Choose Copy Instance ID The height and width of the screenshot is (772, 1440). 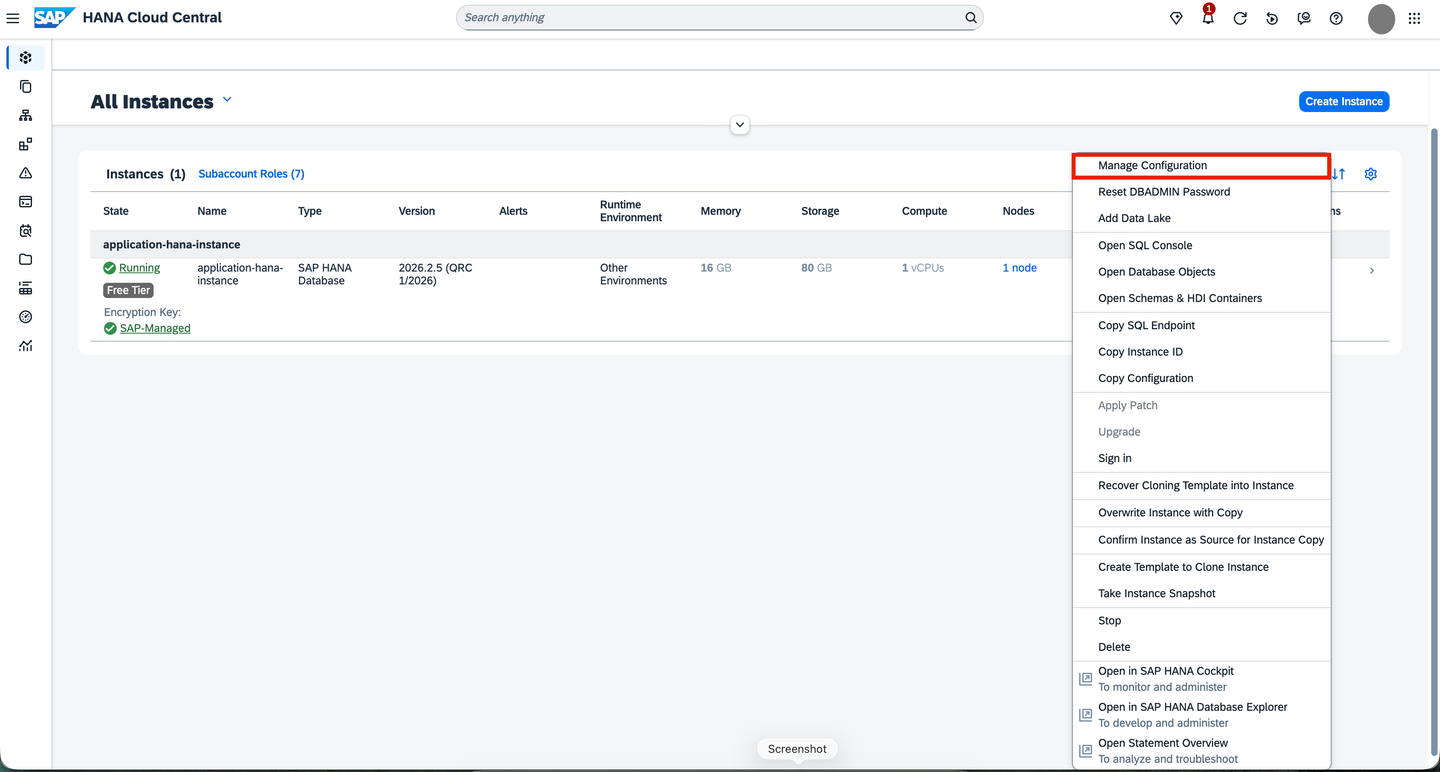[1201, 352]
